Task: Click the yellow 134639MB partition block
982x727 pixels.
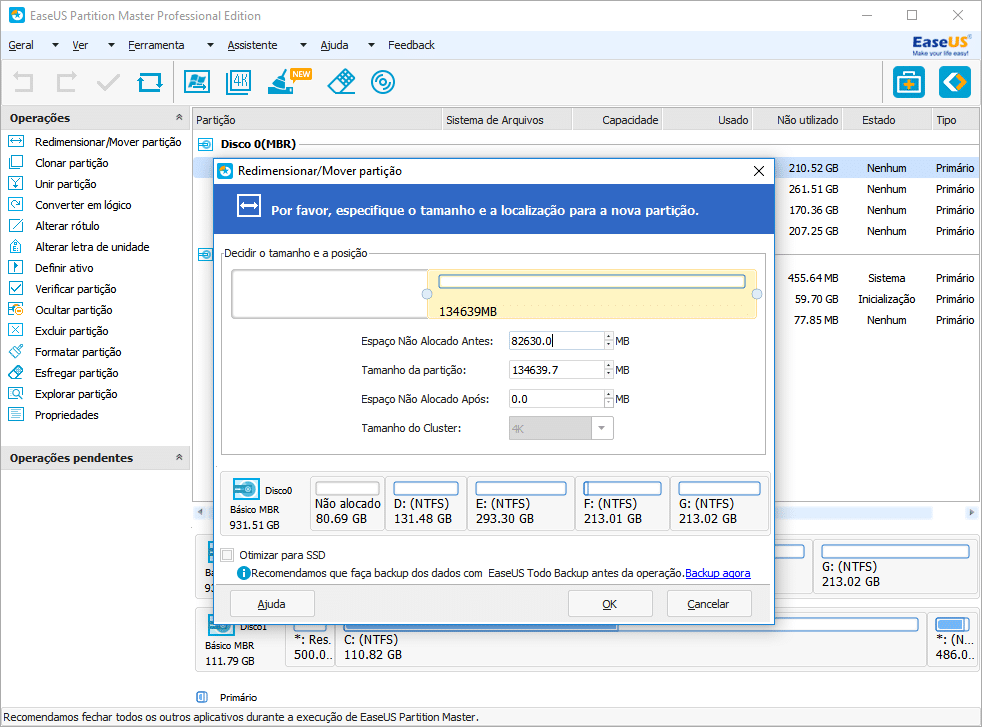Action: click(592, 294)
